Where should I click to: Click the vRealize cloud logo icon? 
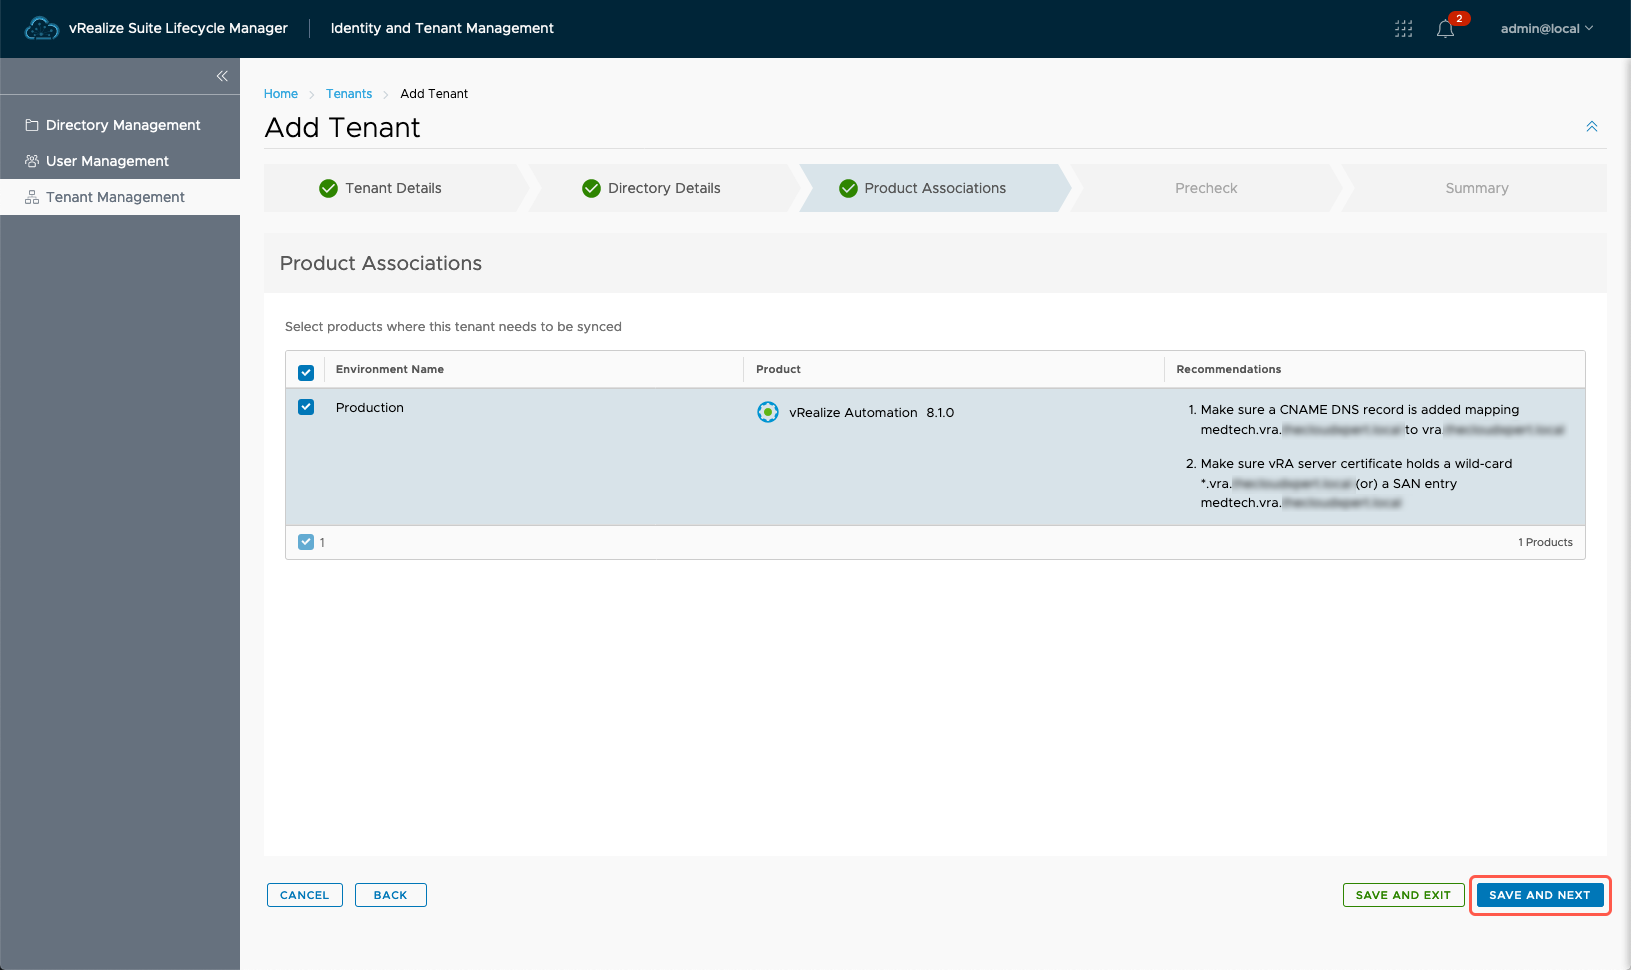coord(41,29)
